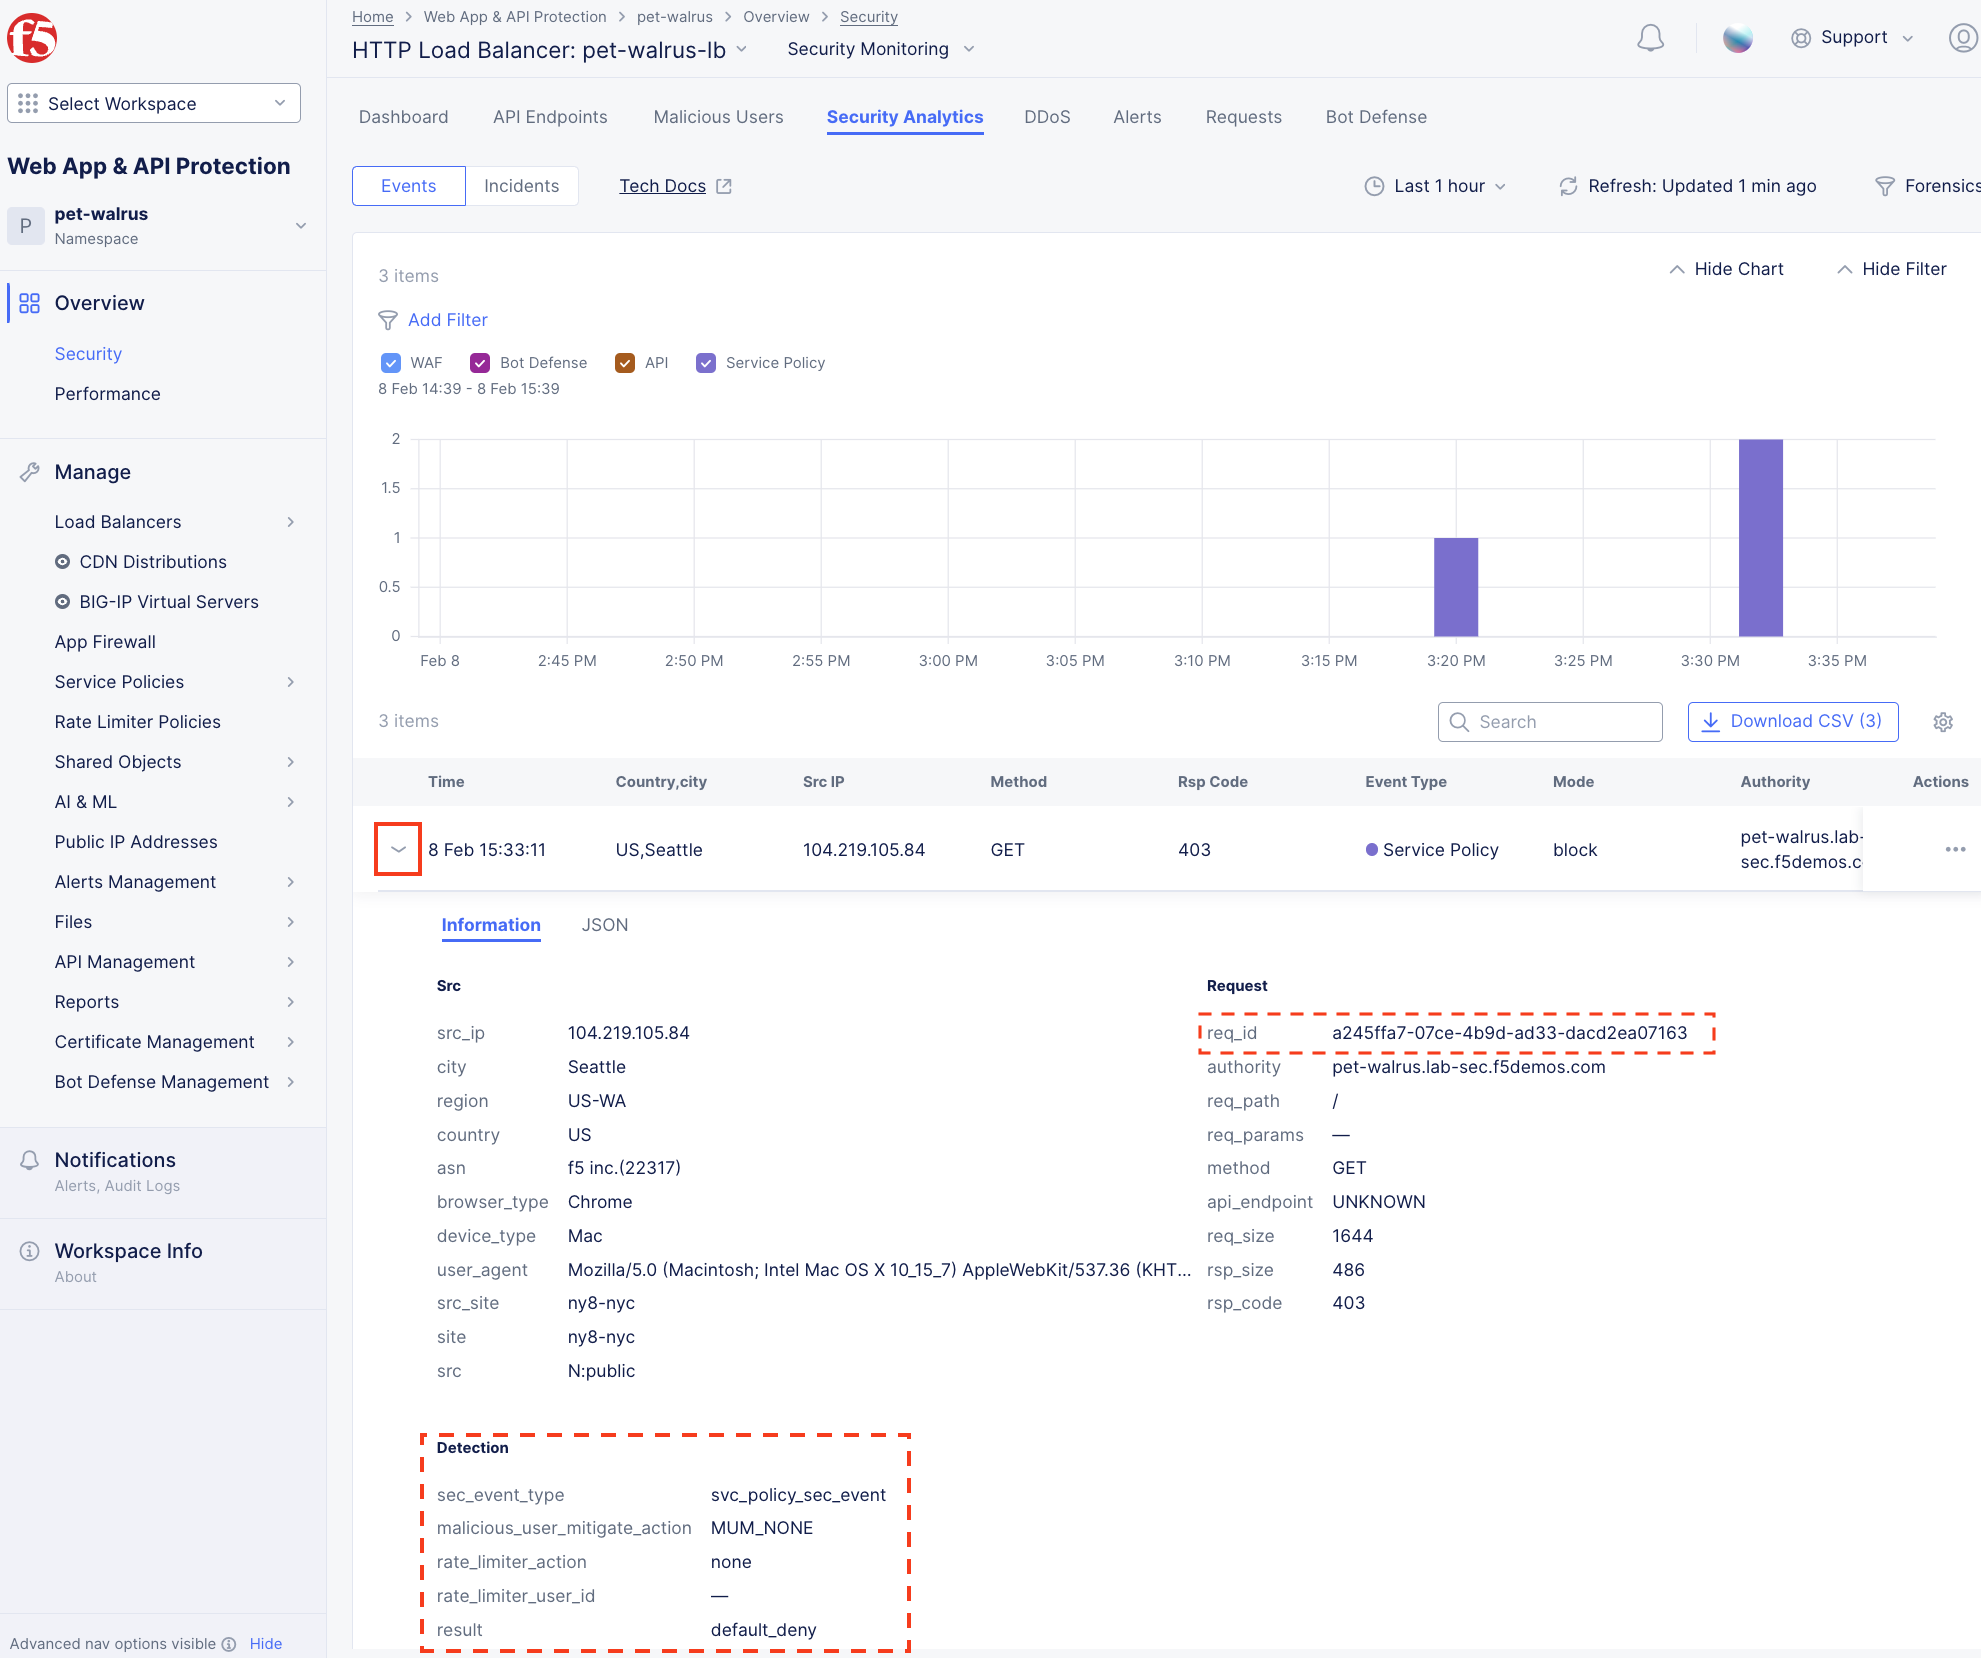Collapse the 8 Feb 15:33:11 event row

pos(398,850)
